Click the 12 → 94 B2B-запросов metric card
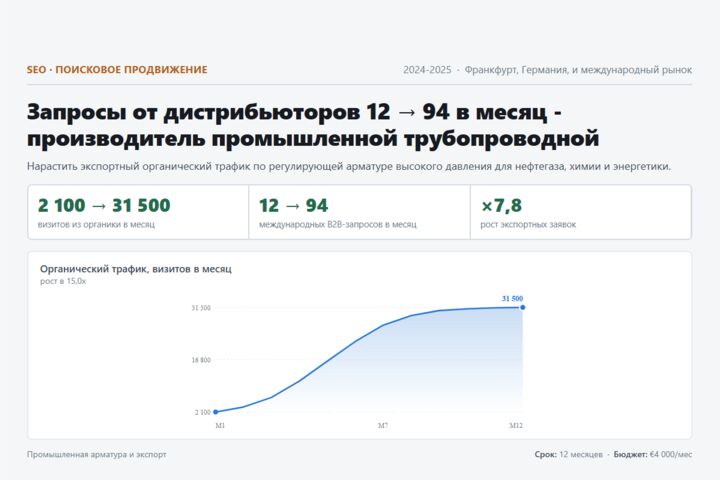The height and width of the screenshot is (480, 720). (360, 212)
